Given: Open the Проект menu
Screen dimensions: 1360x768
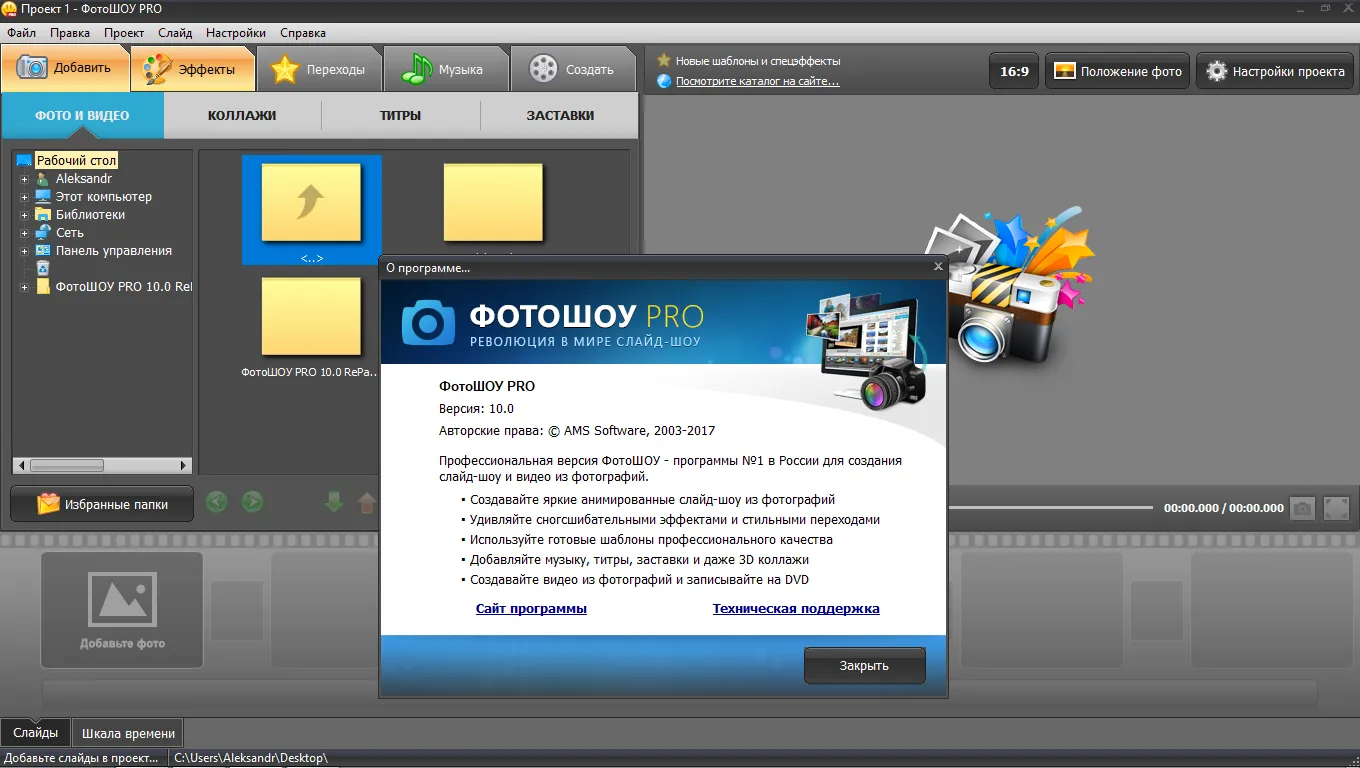Looking at the screenshot, I should tap(124, 33).
